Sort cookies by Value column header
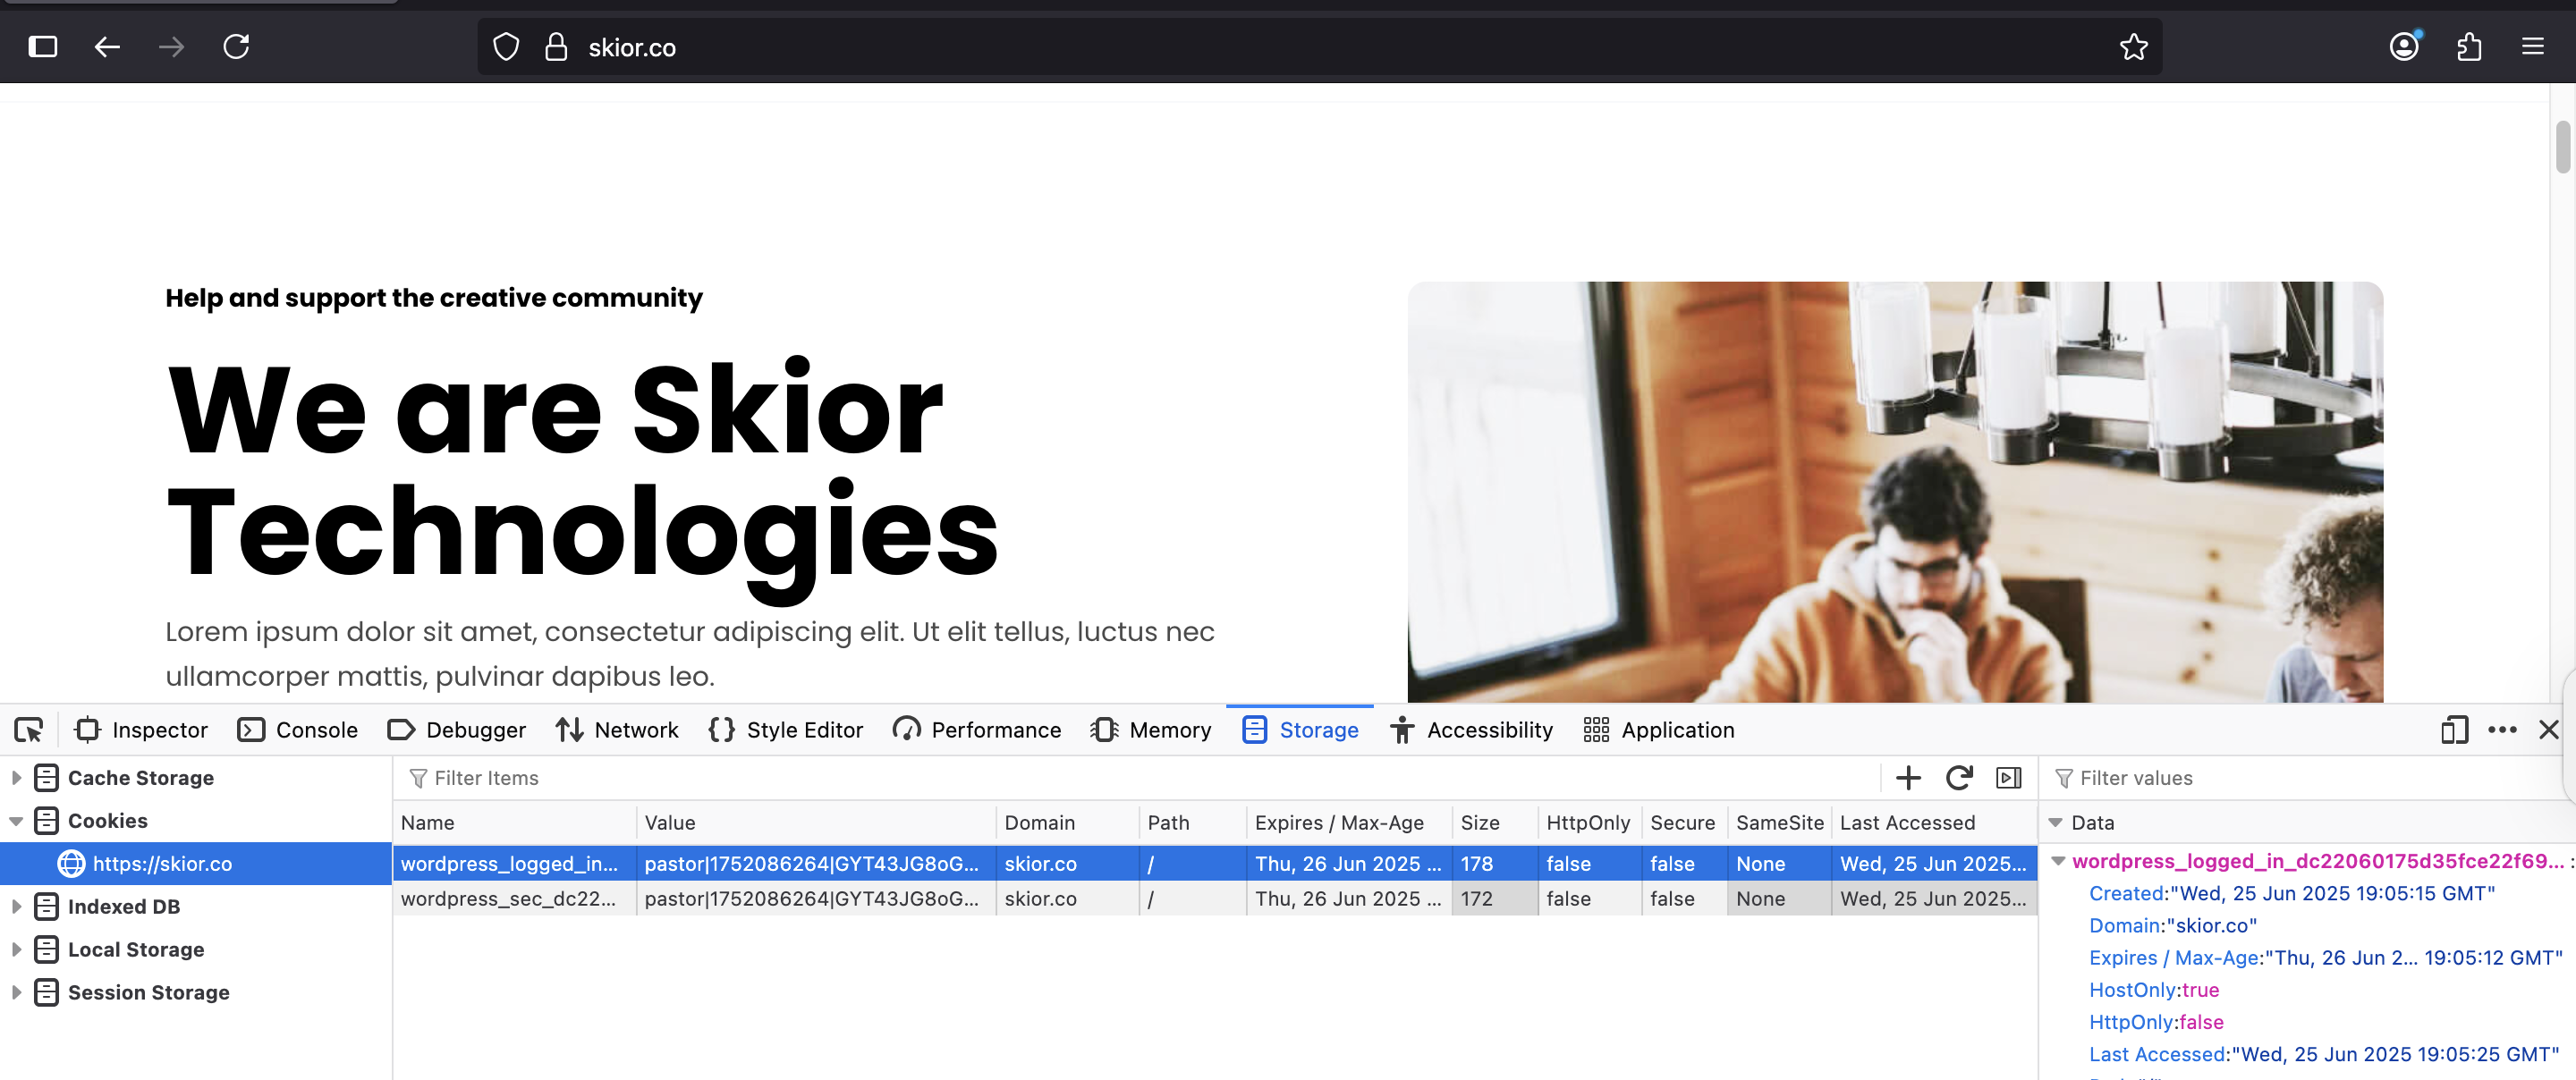2576x1080 pixels. [816, 823]
